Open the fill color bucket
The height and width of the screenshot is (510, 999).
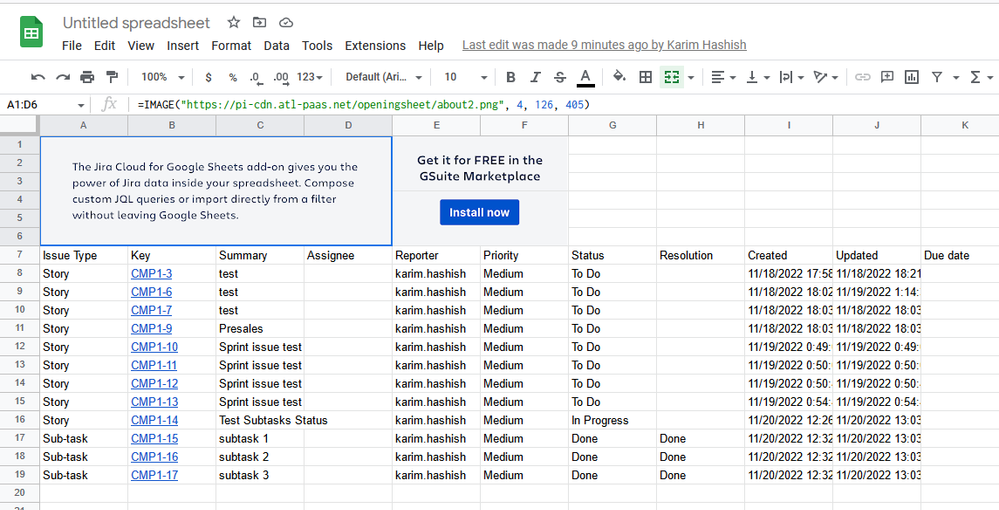[619, 77]
